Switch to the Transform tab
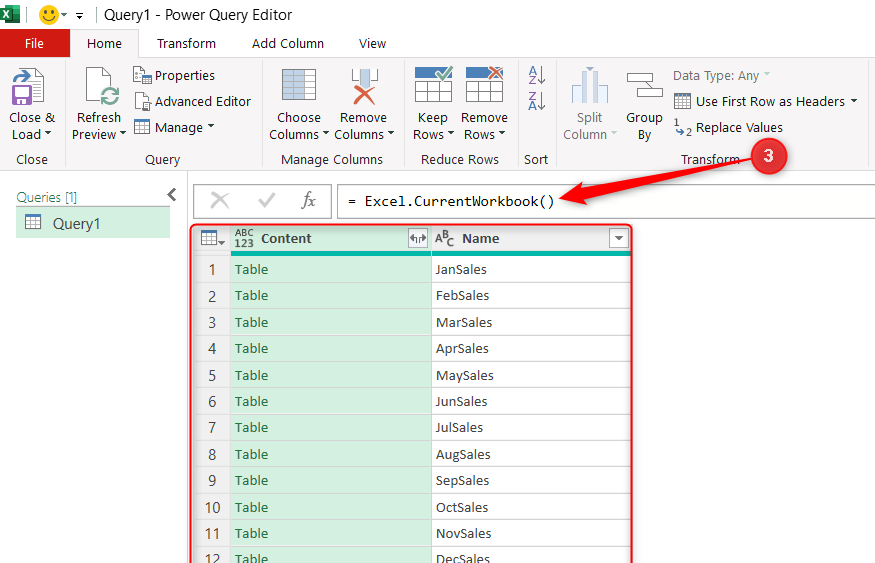The image size is (875, 563). [x=186, y=44]
